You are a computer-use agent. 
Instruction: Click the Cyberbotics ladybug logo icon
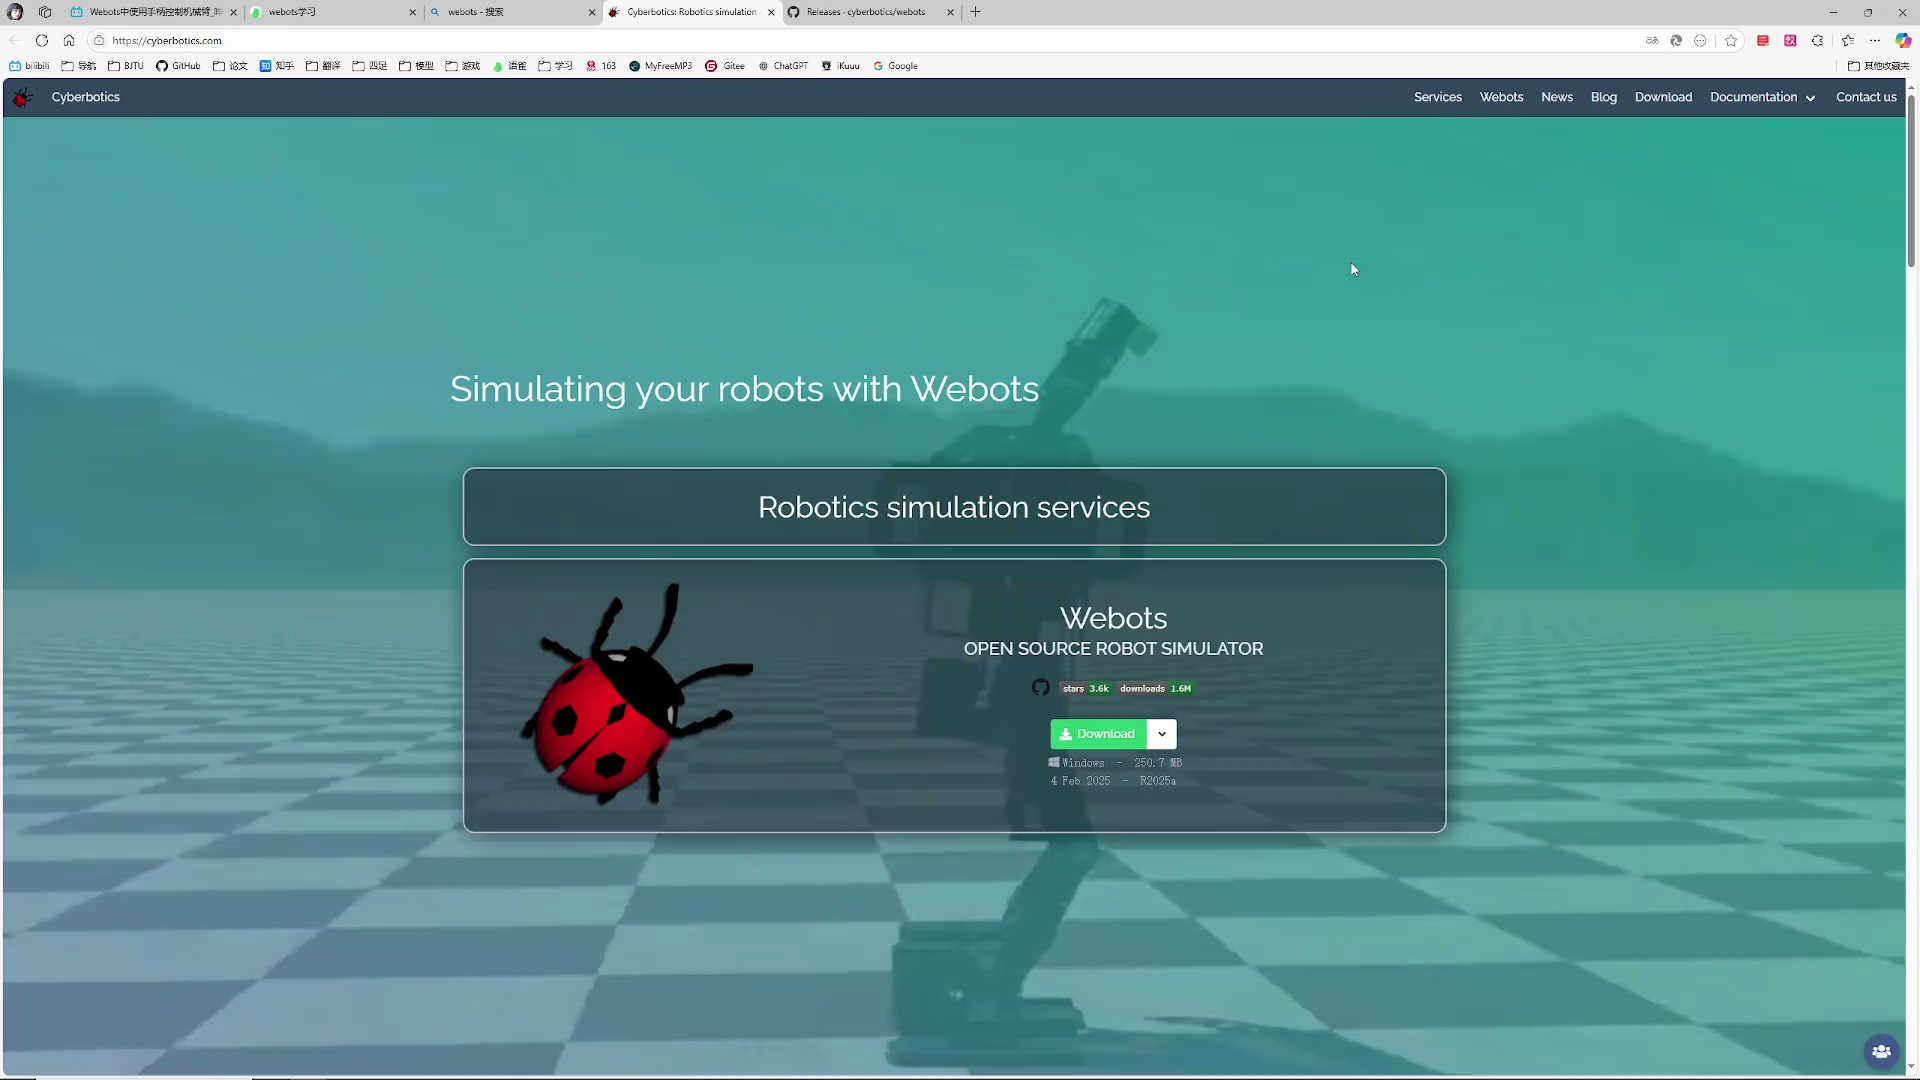[23, 97]
